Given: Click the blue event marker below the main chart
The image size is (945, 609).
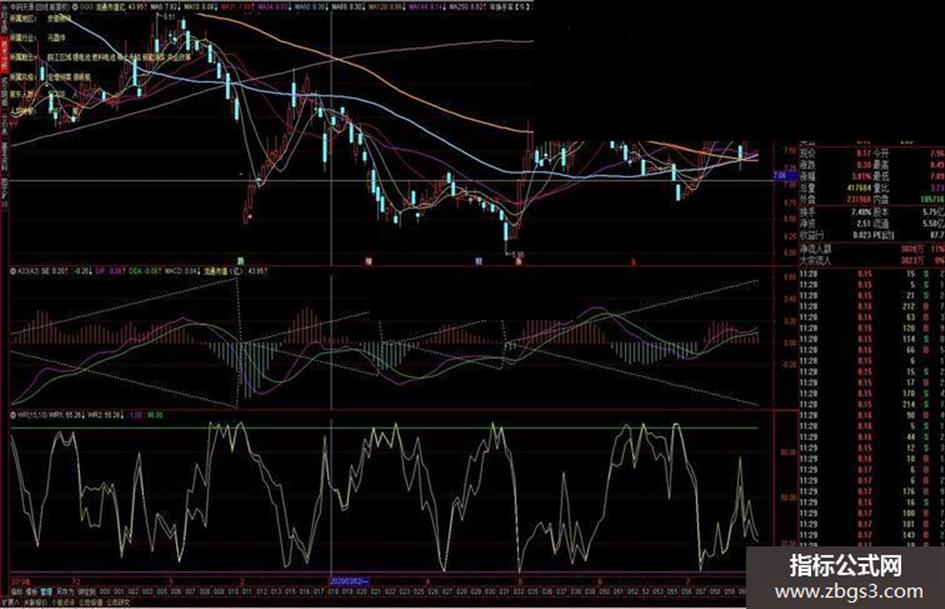Looking at the screenshot, I should (x=479, y=262).
